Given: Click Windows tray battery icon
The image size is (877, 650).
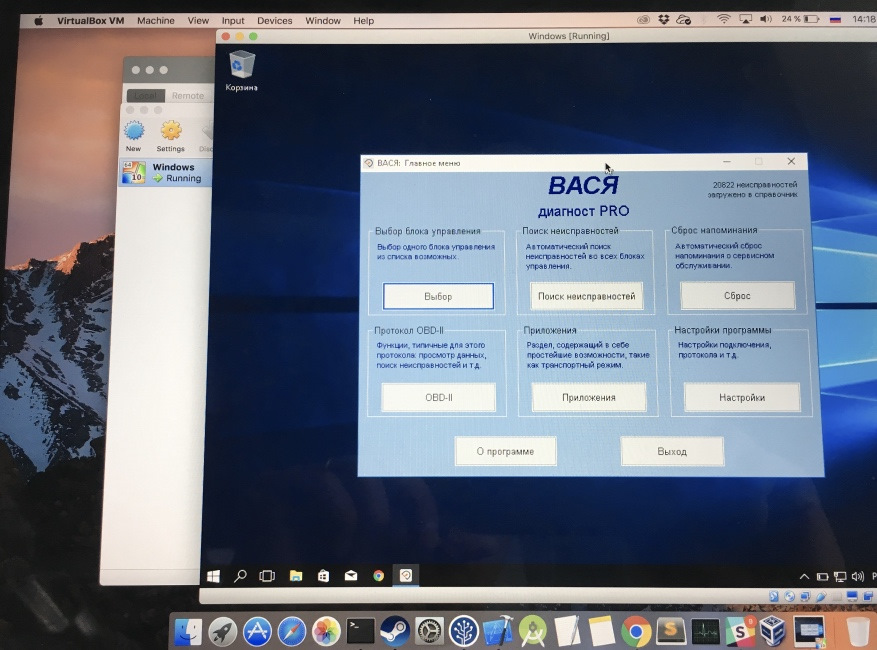Looking at the screenshot, I should click(822, 576).
